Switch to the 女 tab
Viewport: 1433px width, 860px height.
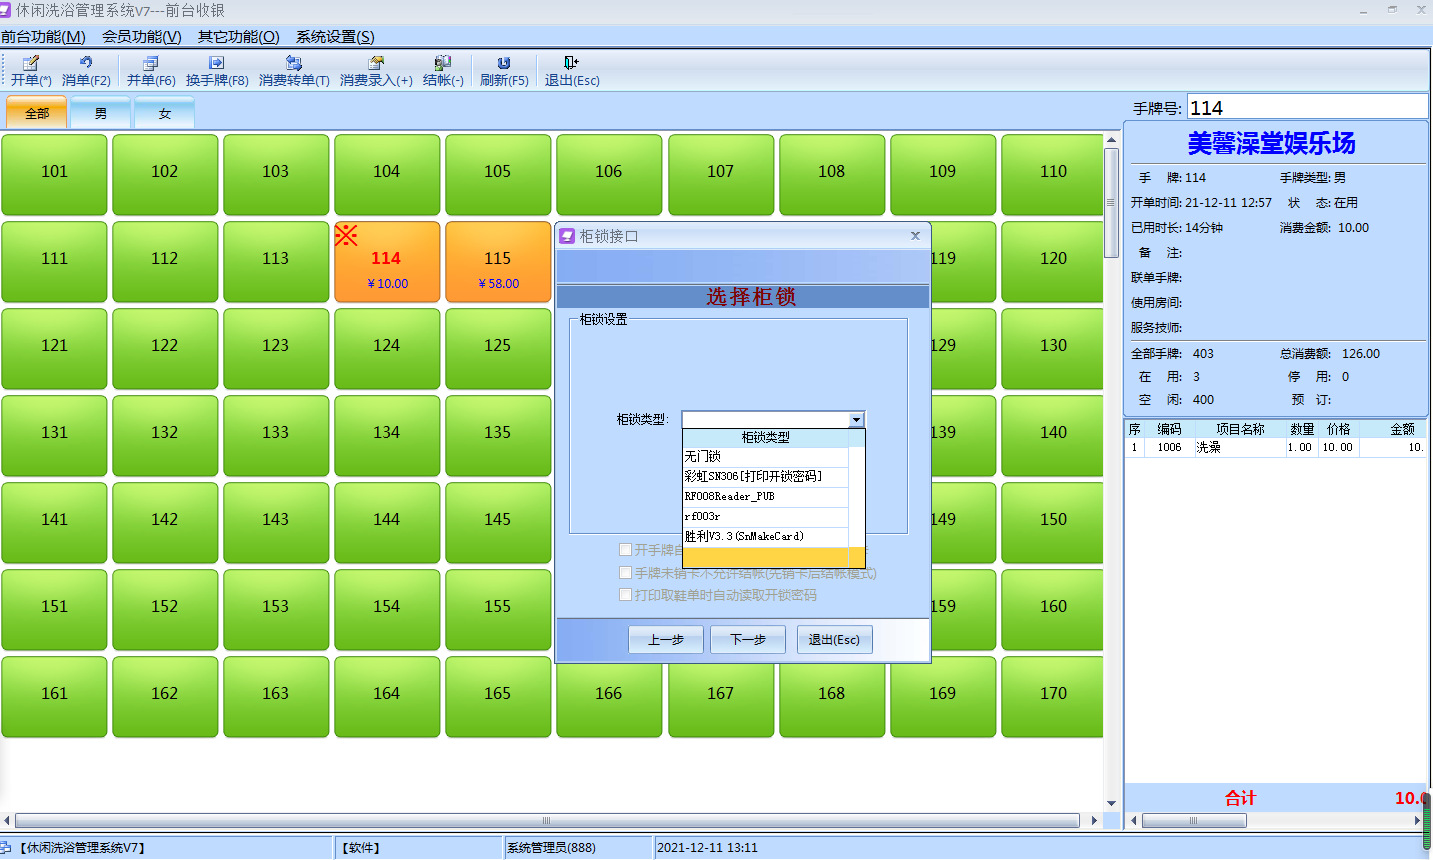click(165, 113)
